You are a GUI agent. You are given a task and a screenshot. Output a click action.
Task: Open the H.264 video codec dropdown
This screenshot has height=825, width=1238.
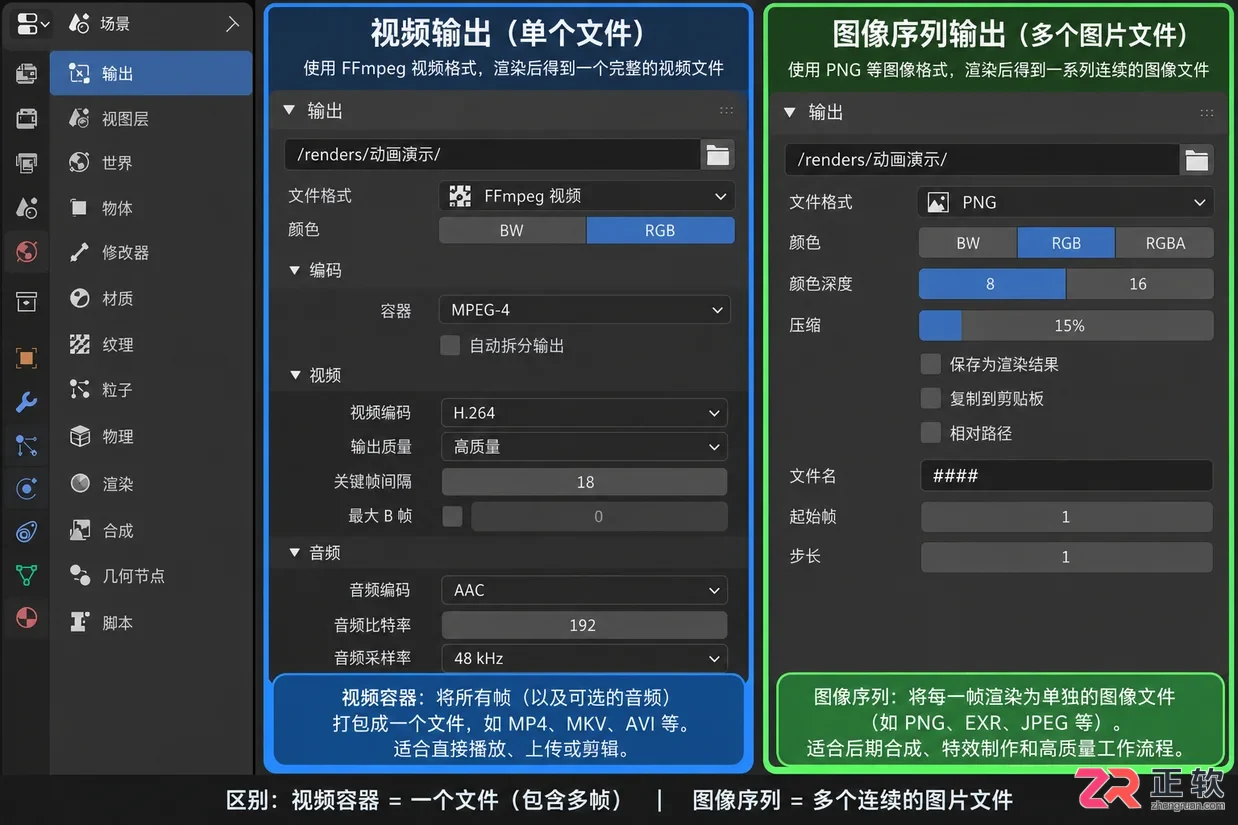pyautogui.click(x=584, y=413)
